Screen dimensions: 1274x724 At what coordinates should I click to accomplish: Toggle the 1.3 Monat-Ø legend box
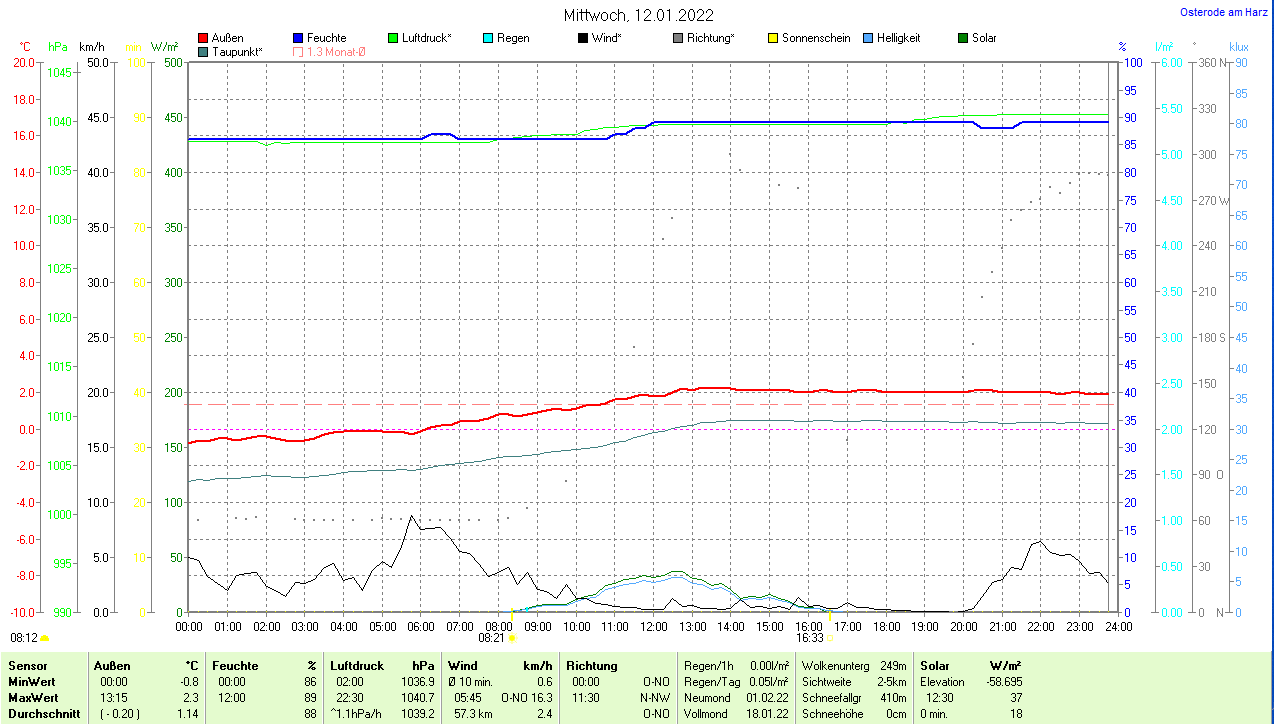pos(298,51)
